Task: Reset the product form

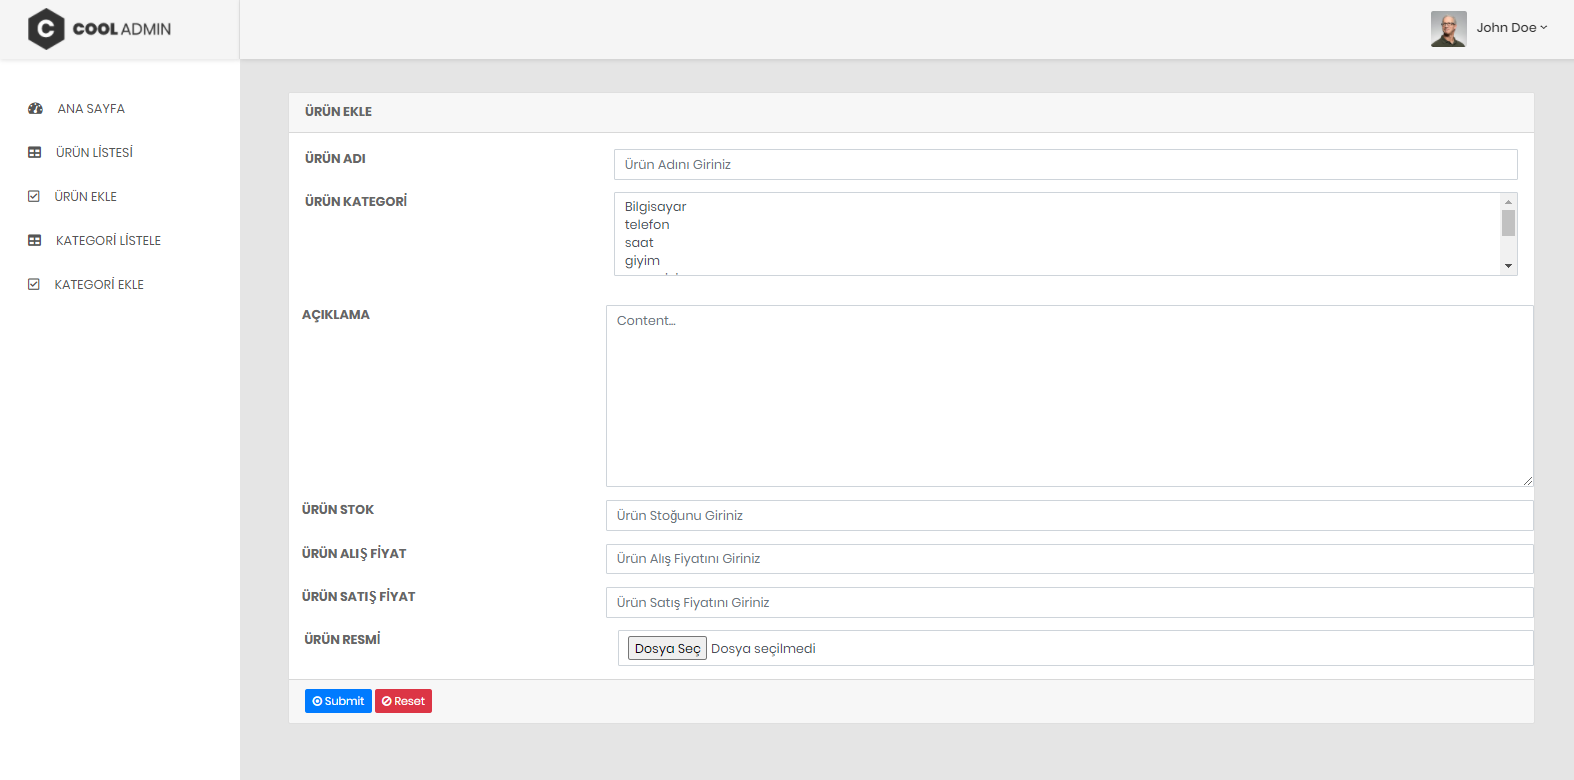Action: [403, 701]
